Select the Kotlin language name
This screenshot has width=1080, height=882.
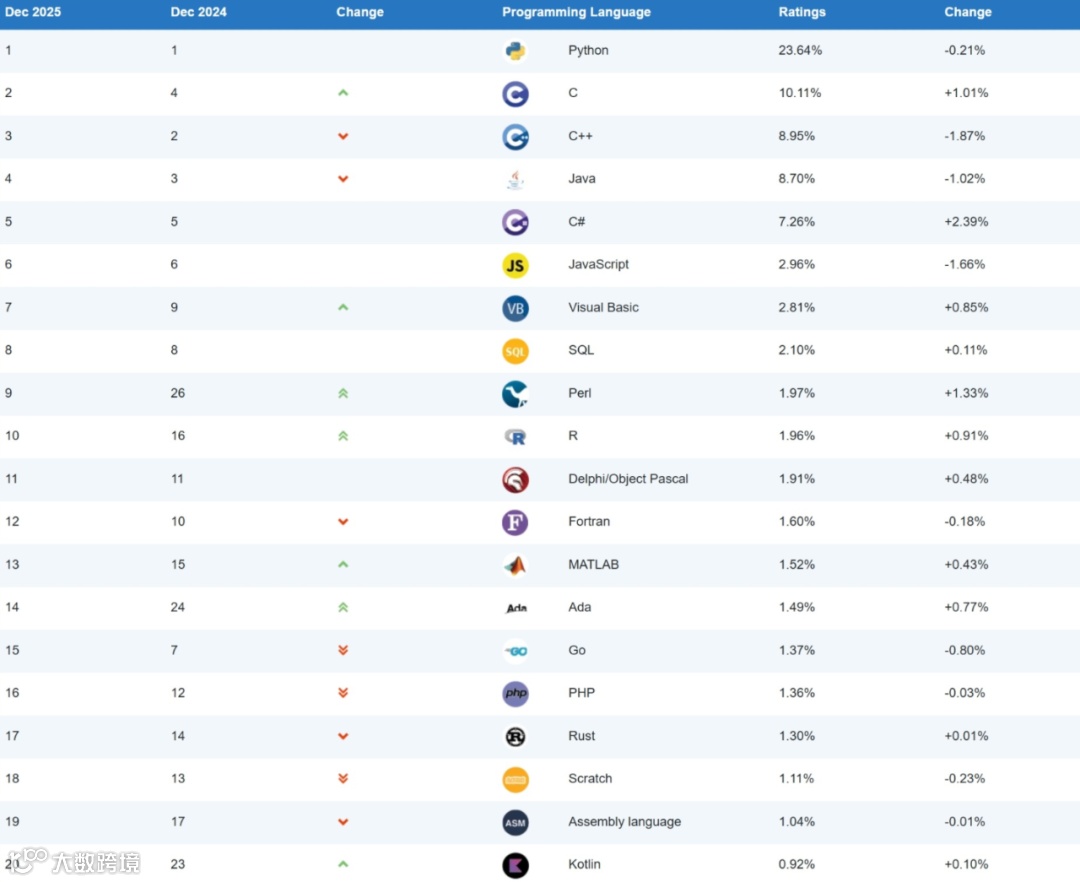584,864
